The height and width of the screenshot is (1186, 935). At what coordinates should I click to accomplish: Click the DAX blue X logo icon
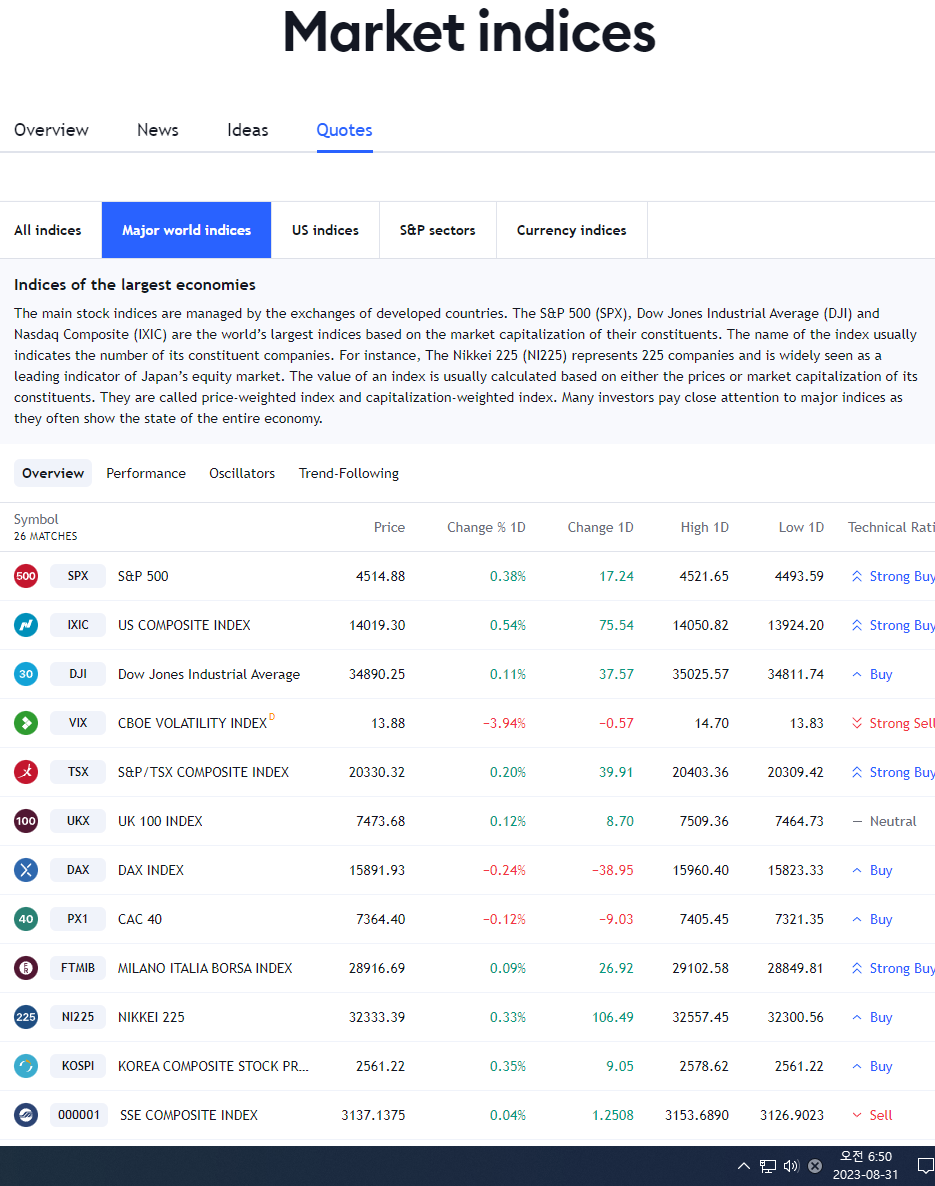(x=26, y=870)
